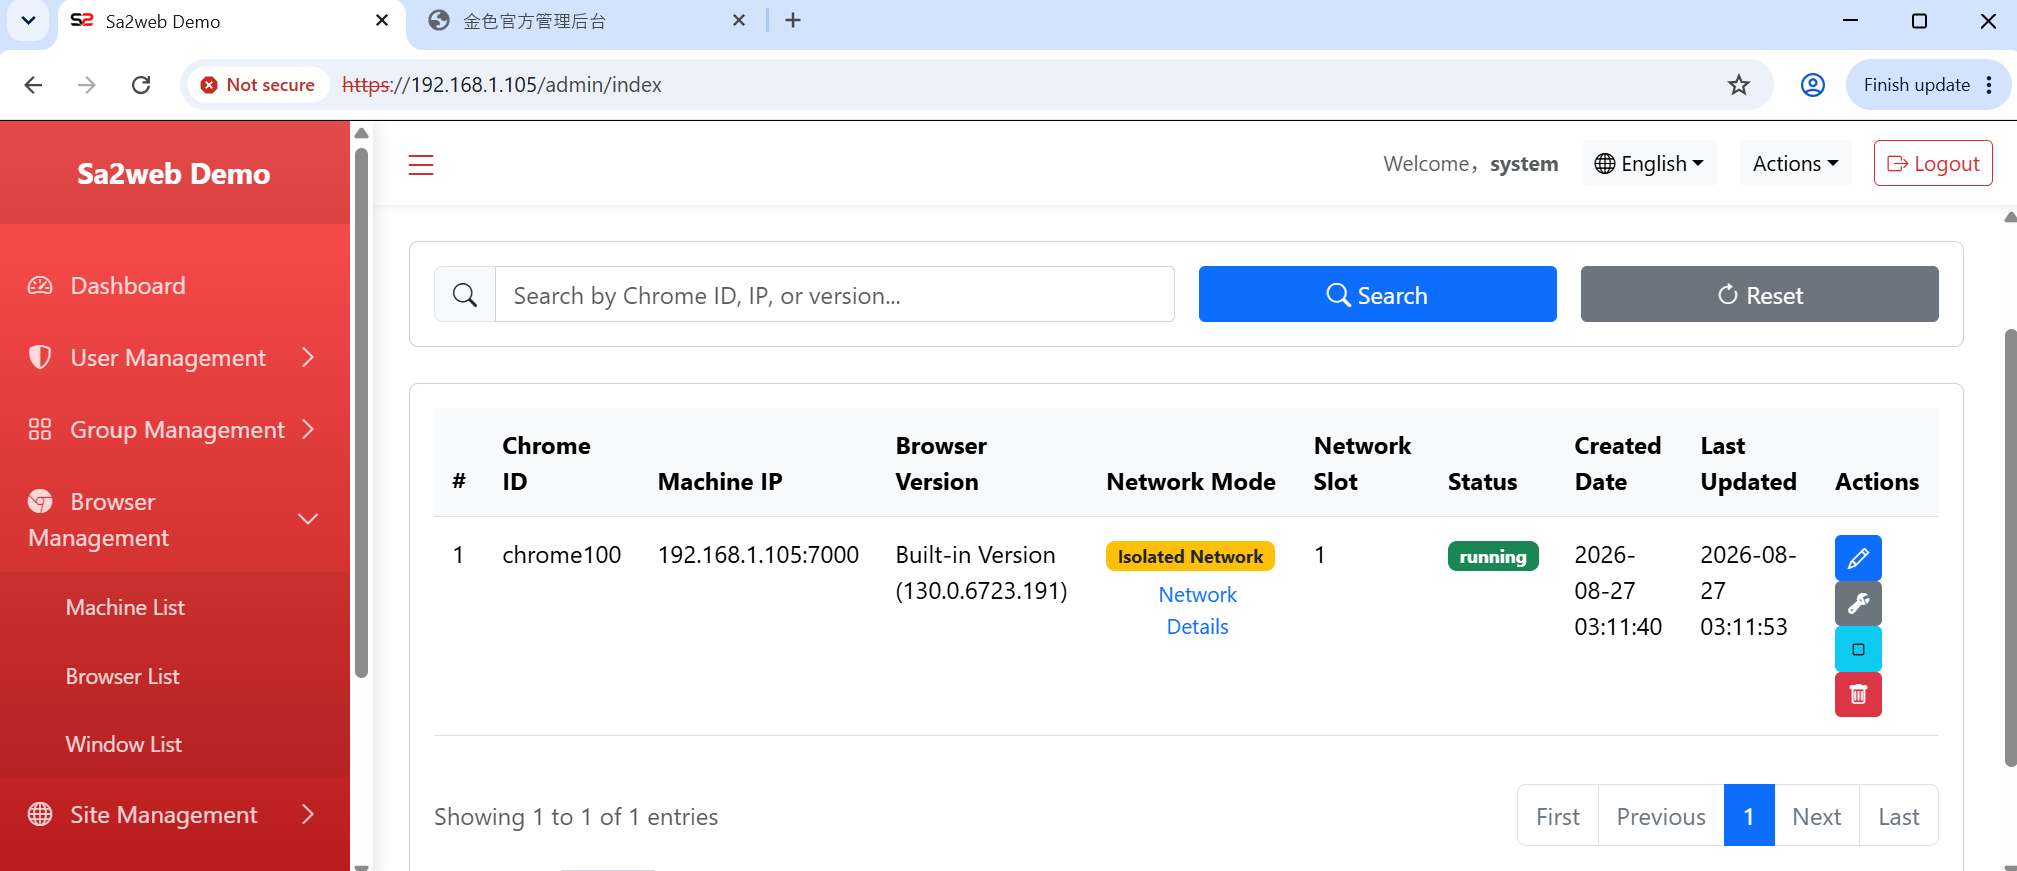2017x871 pixels.
Task: Click the Not secure site info badge
Action: click(258, 85)
